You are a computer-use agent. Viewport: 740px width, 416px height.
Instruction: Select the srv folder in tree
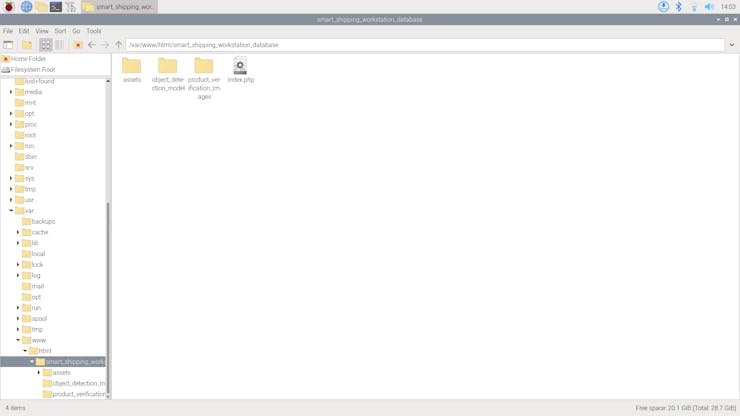click(x=25, y=168)
